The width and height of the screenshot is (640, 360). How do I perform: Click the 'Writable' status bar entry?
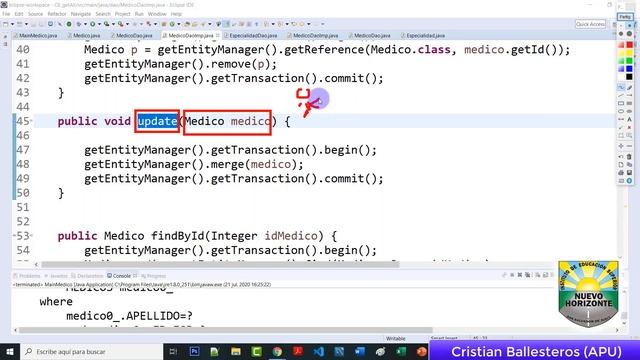tap(396, 338)
